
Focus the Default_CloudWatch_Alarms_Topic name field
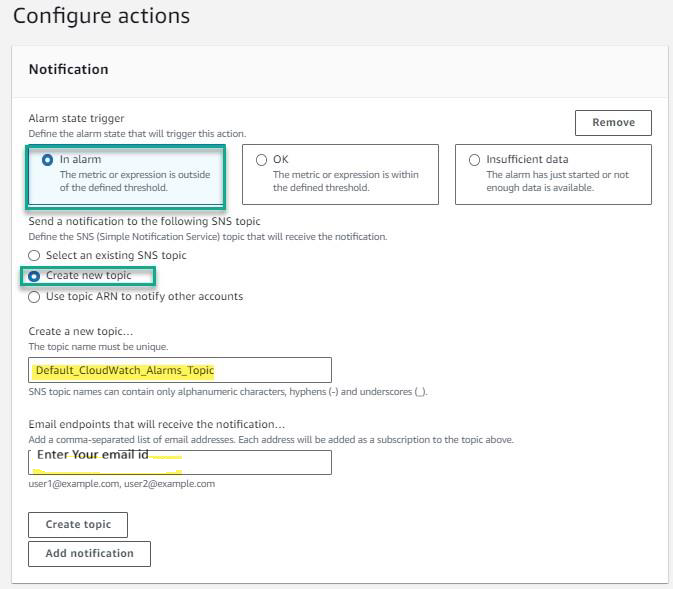tap(180, 371)
